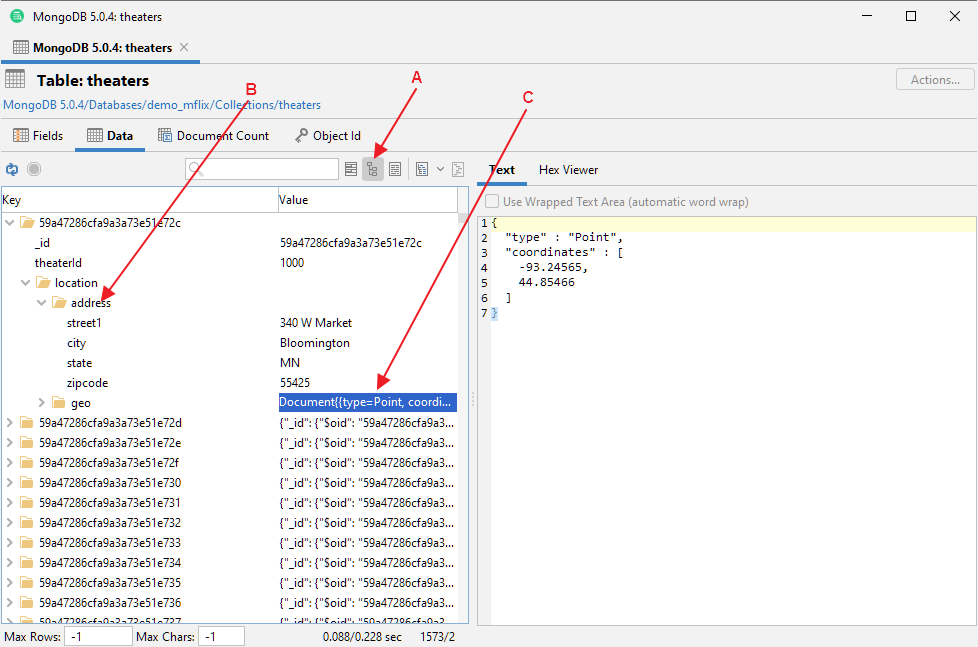The image size is (978, 647).
Task: Edit the Max Rows input field
Action: pyautogui.click(x=97, y=636)
